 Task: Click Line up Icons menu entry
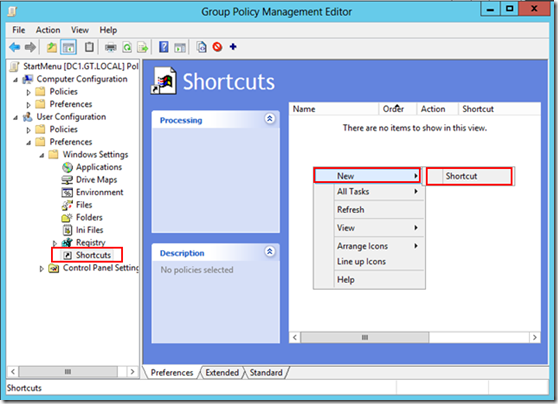369,261
